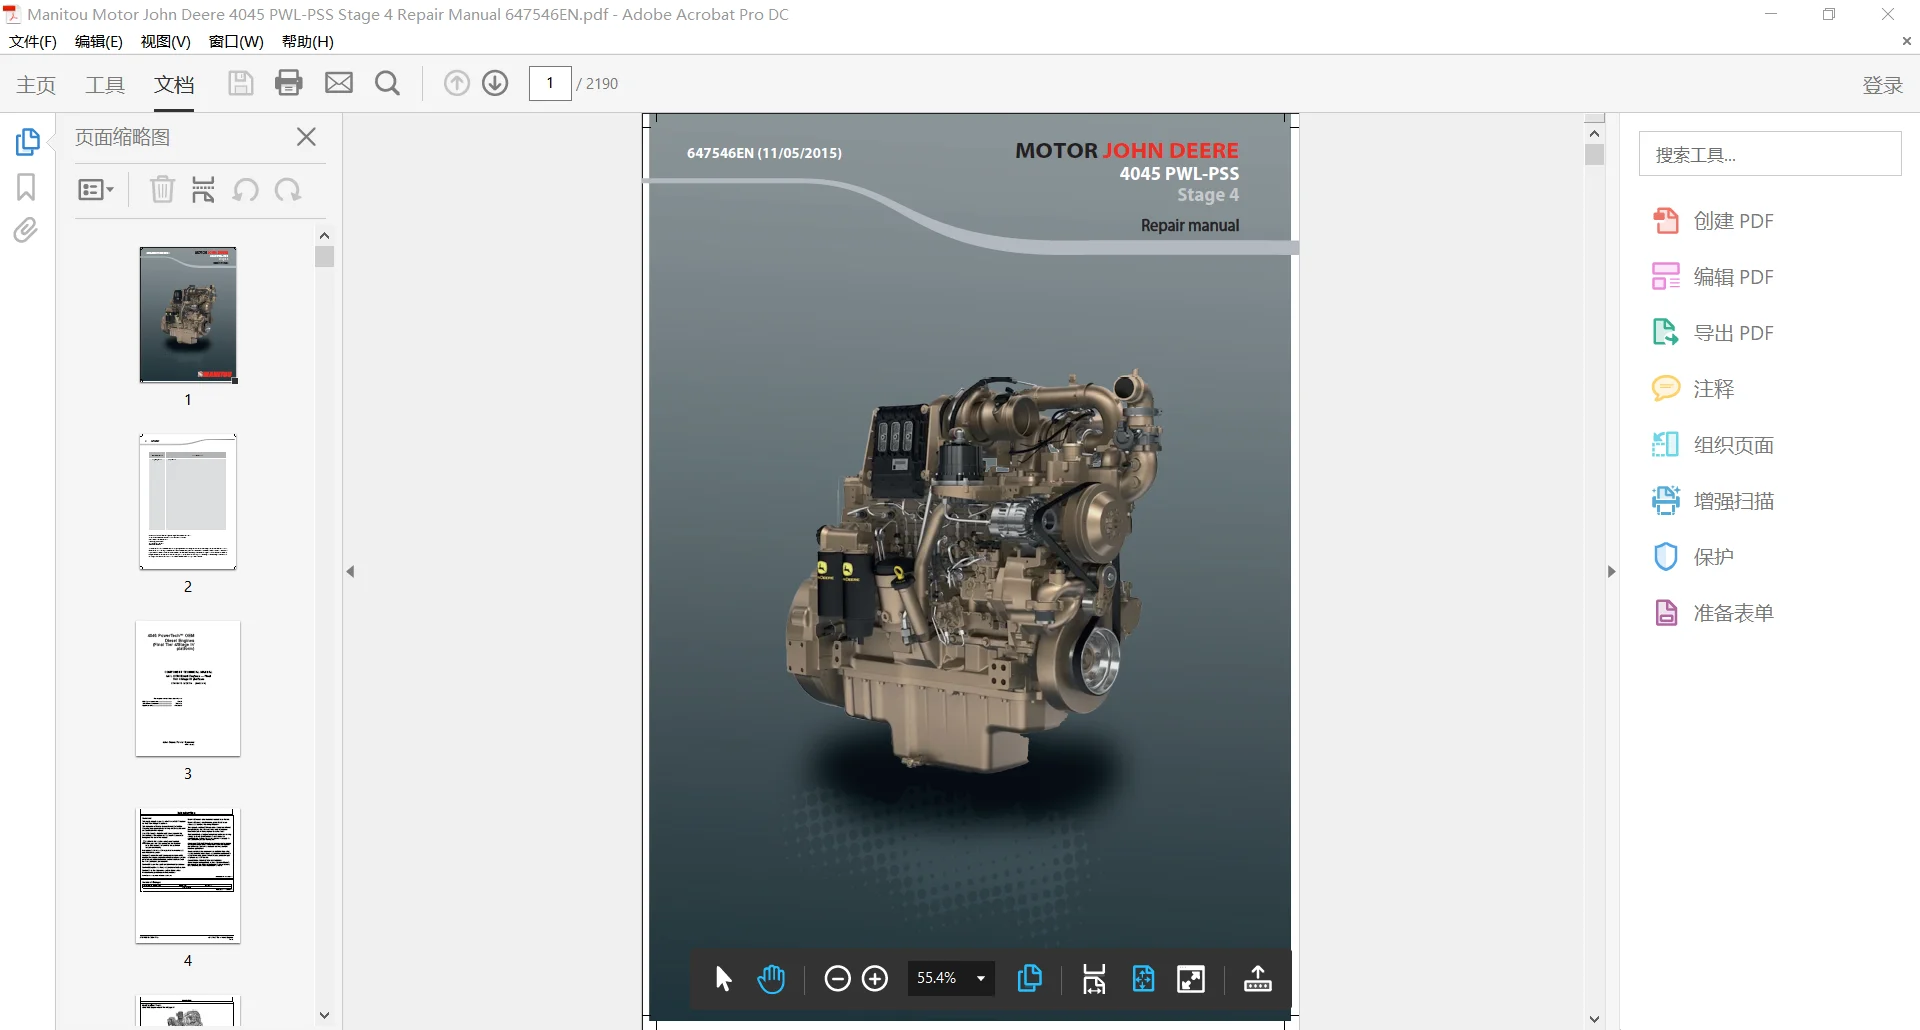Viewport: 1920px width, 1030px height.
Task: Open the email envelope icon in the toolbar
Action: (339, 83)
